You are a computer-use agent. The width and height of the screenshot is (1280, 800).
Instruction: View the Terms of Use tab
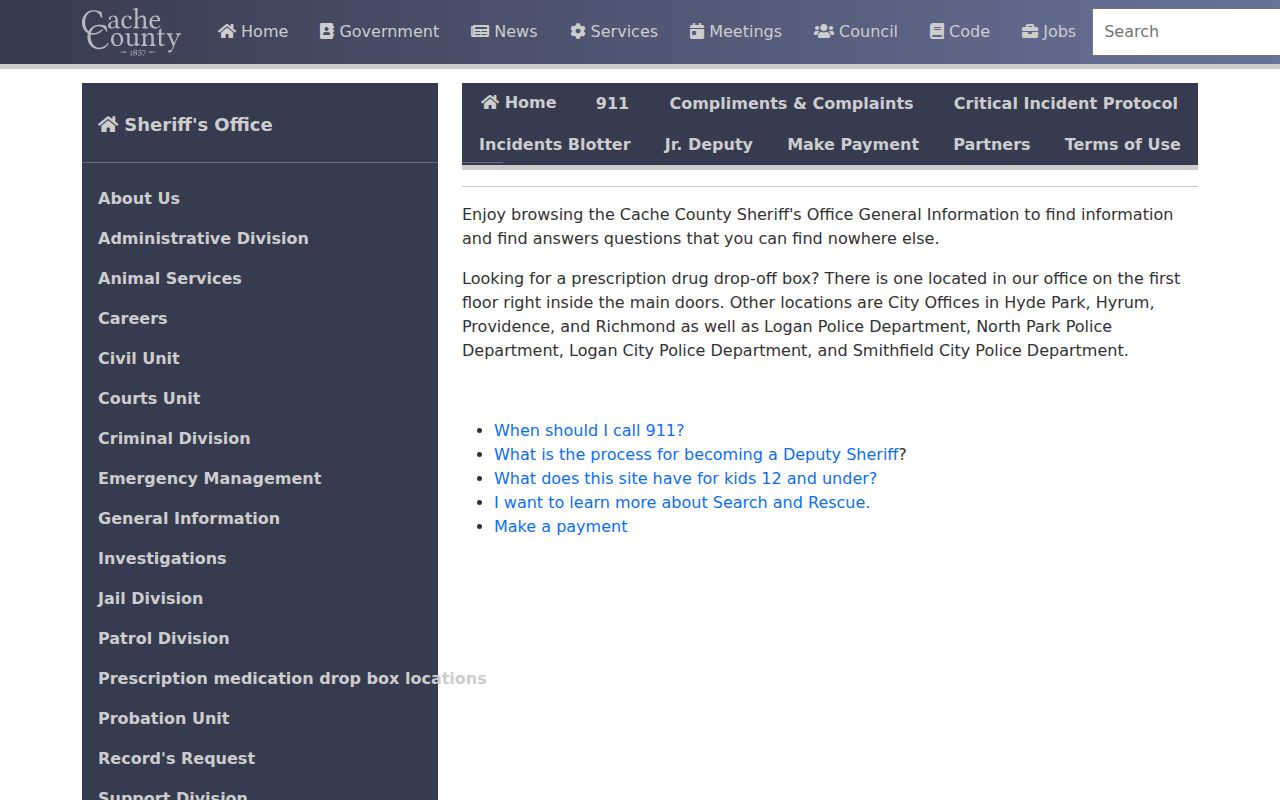[x=1123, y=144]
